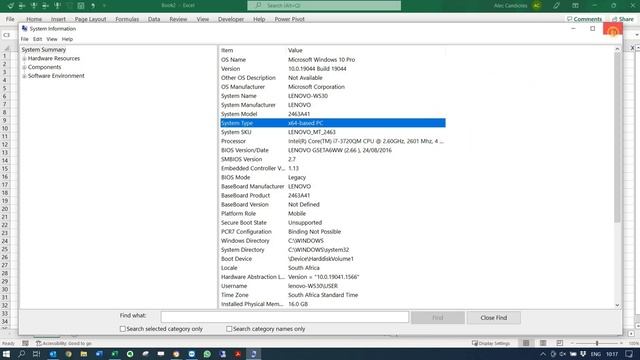Select the Secure Boot State row
The image size is (640, 360).
coord(333,223)
